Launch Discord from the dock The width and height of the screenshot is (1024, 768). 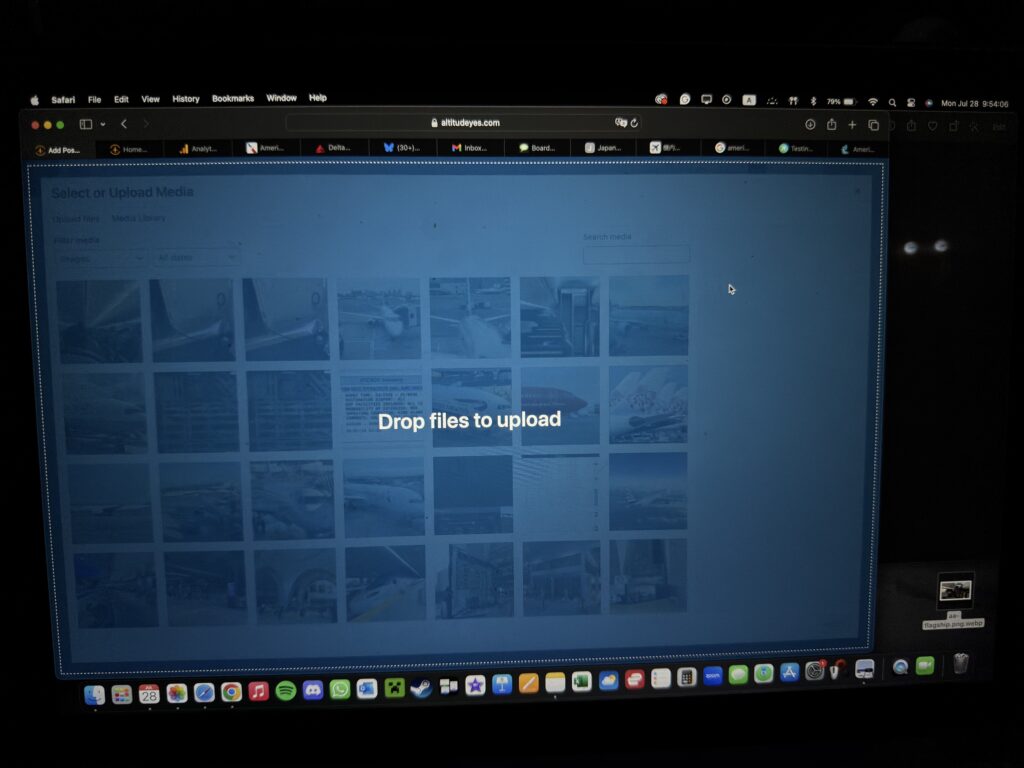click(x=313, y=690)
